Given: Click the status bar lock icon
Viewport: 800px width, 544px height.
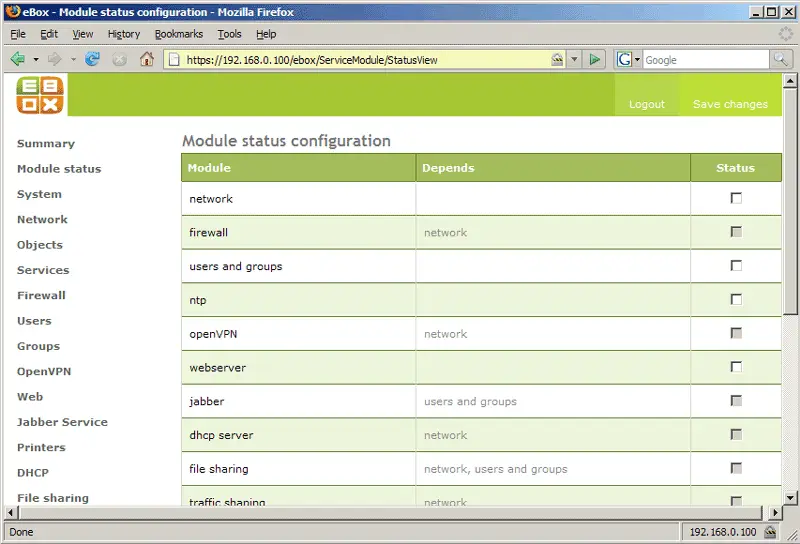Looking at the screenshot, I should (770, 532).
